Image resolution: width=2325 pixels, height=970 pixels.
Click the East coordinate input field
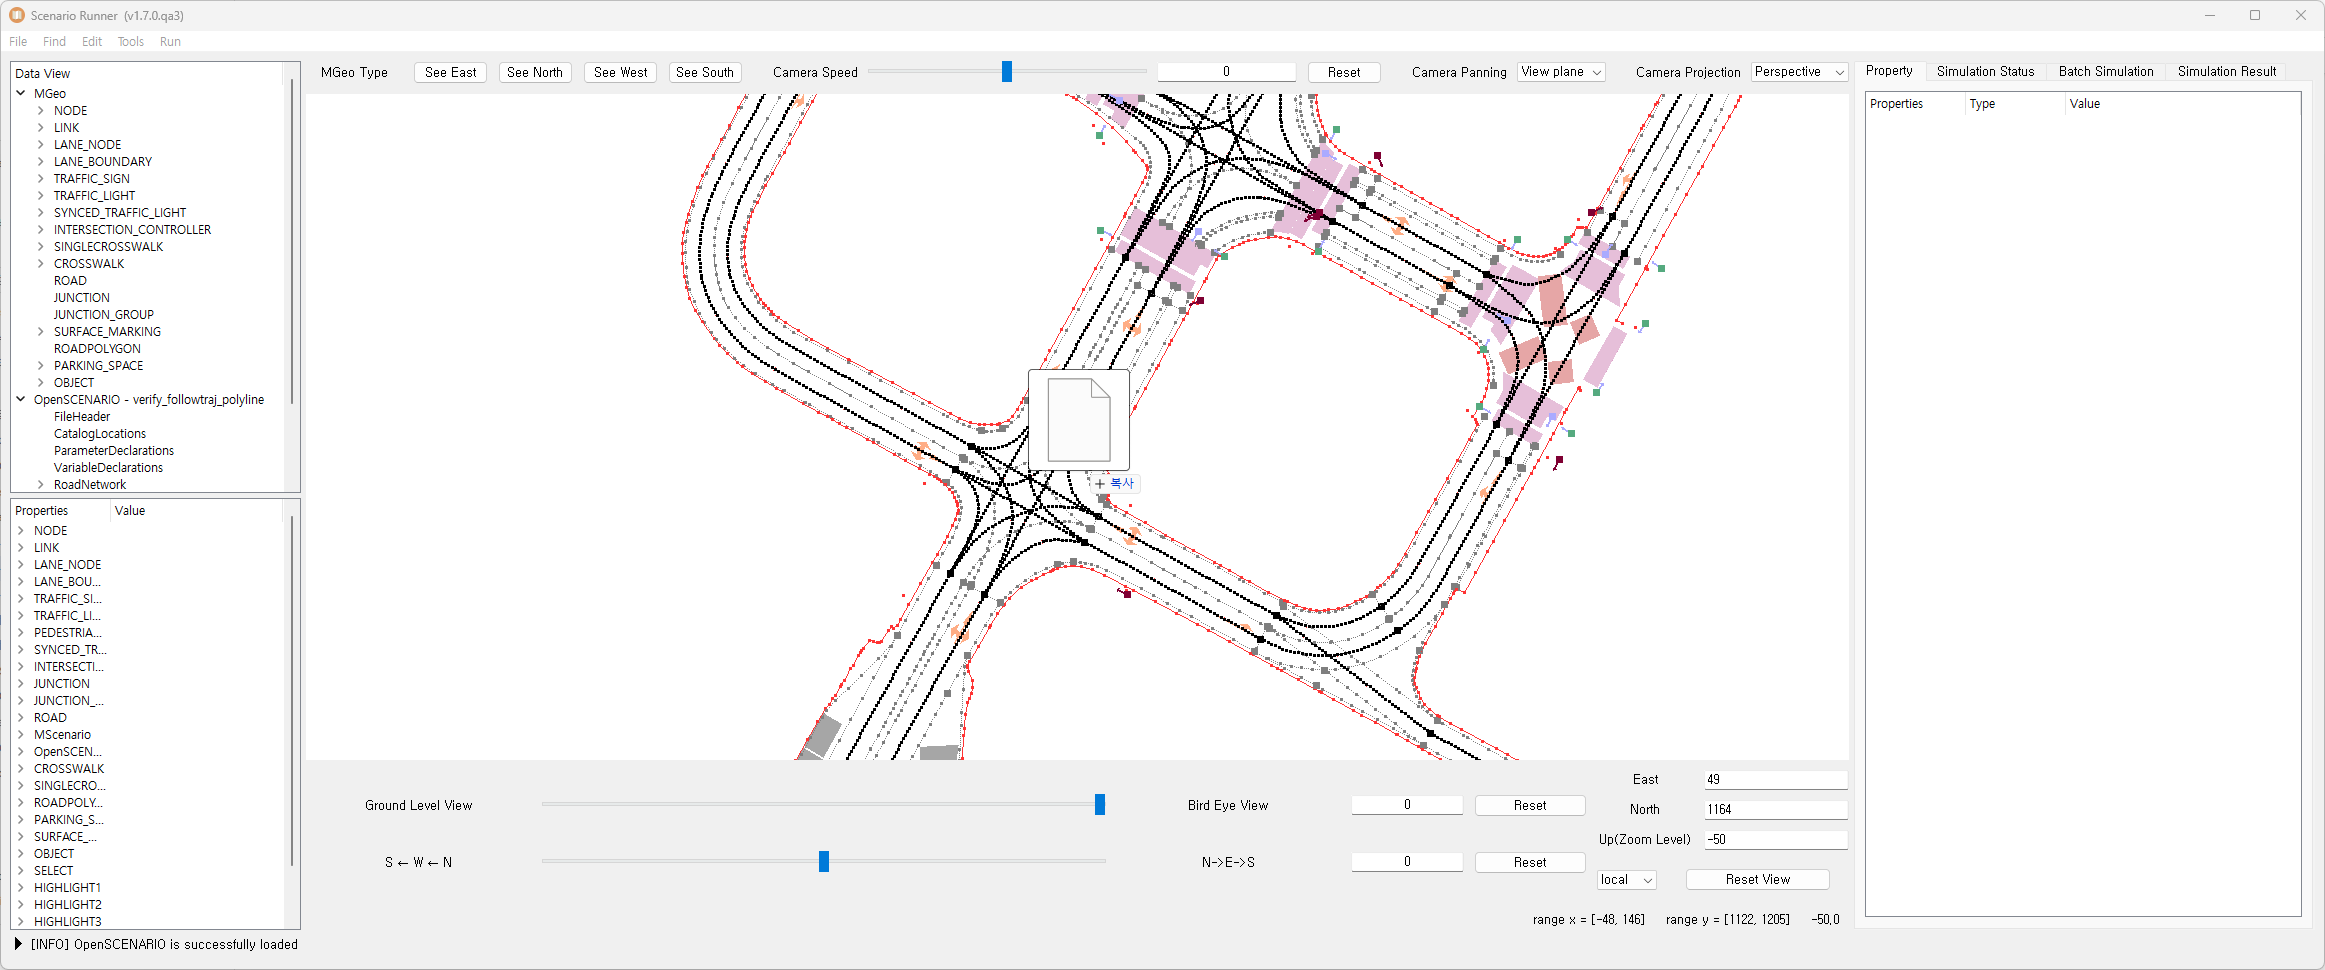pos(1775,780)
